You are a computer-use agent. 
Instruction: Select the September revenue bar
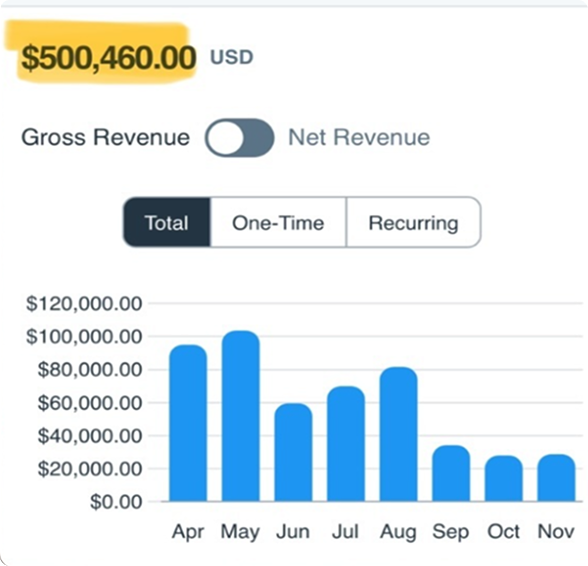(x=451, y=473)
